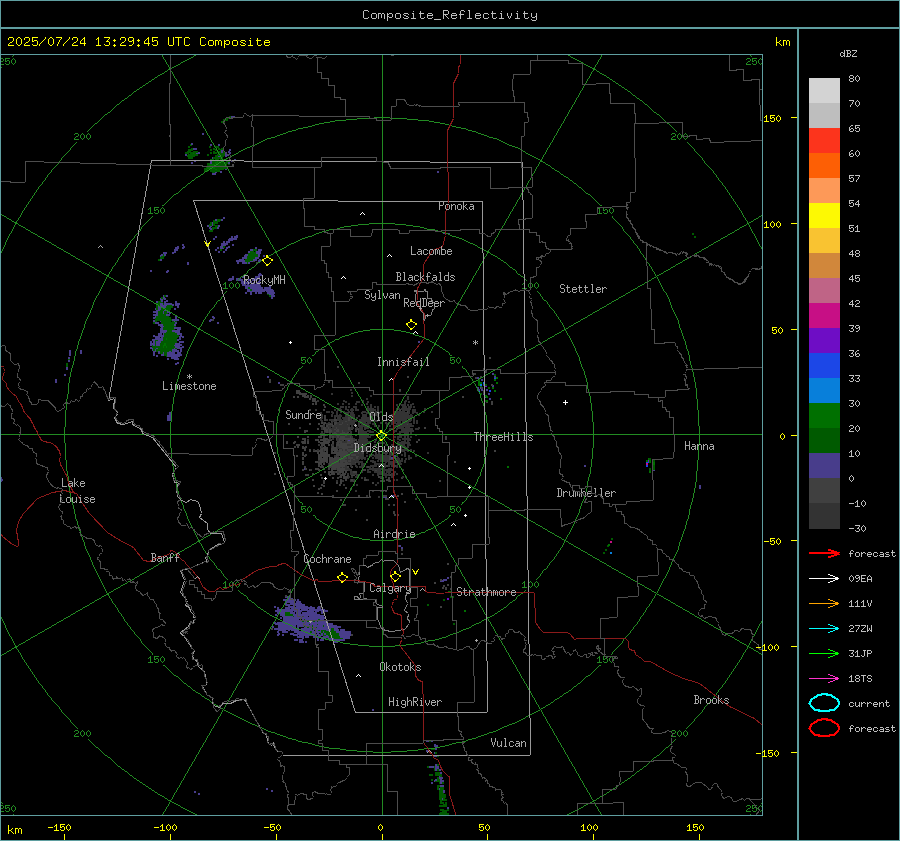Click the purple echo southwest of Cochrane
Image resolution: width=900 pixels, height=841 pixels.
tap(310, 622)
